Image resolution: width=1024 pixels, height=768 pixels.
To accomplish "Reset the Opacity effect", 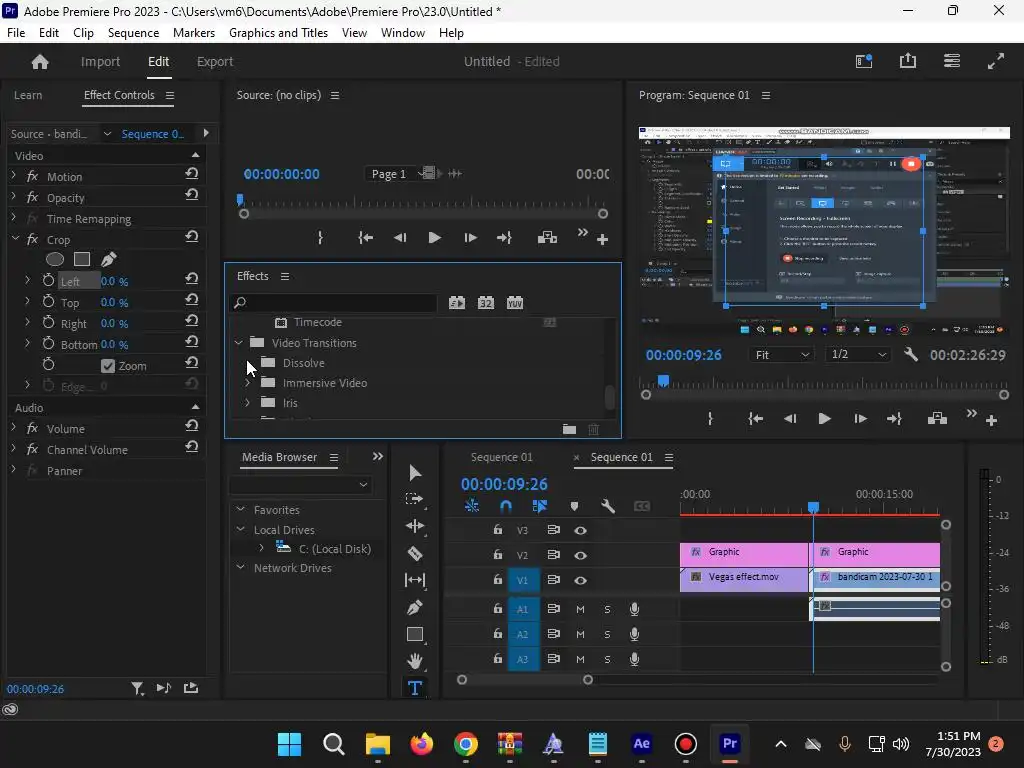I will point(191,195).
